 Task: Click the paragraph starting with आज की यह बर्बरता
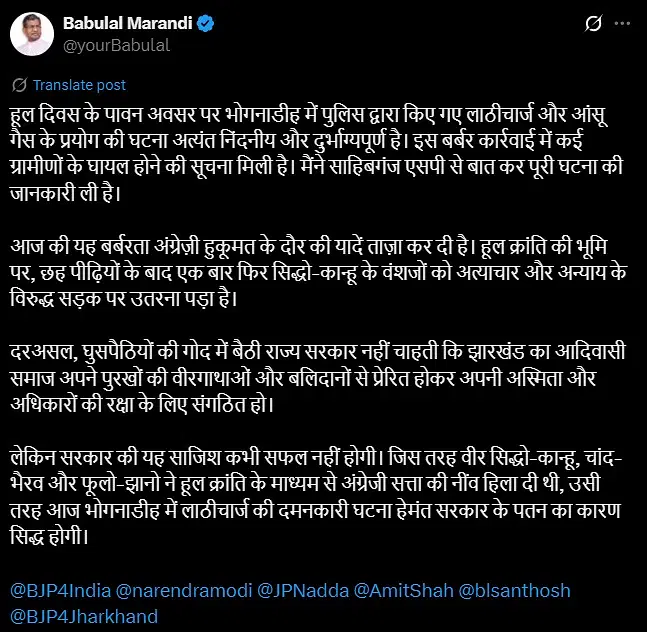point(318,273)
